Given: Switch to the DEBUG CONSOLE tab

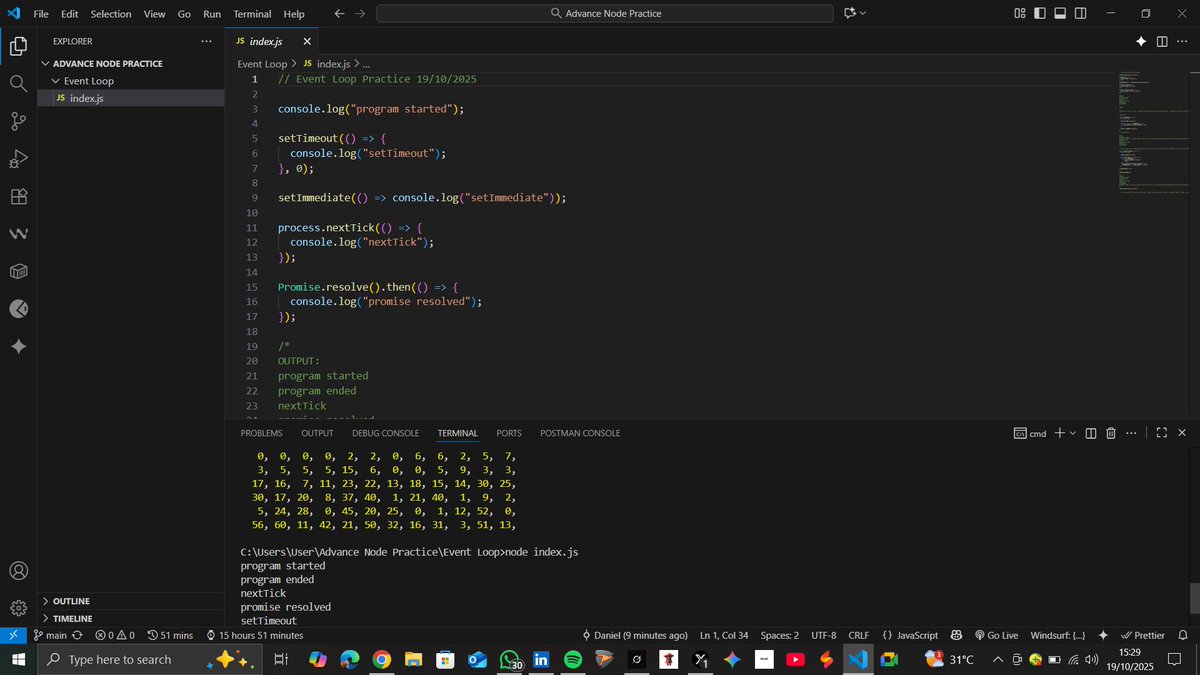Looking at the screenshot, I should point(385,433).
